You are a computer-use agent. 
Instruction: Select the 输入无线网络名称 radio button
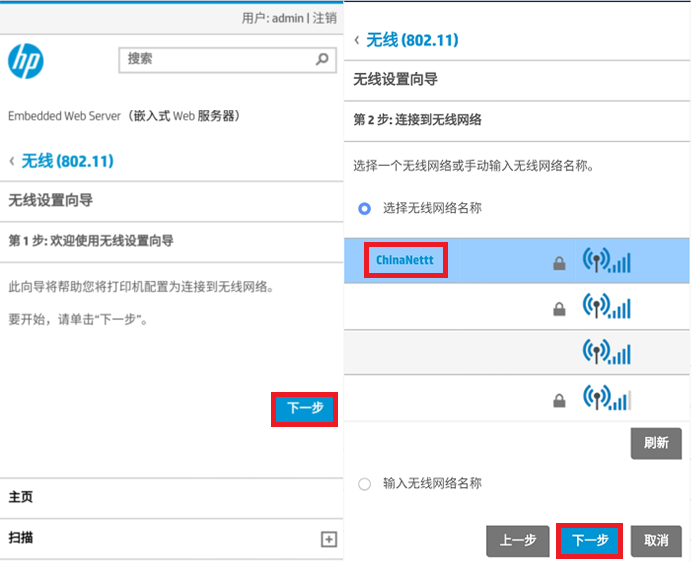tap(364, 484)
